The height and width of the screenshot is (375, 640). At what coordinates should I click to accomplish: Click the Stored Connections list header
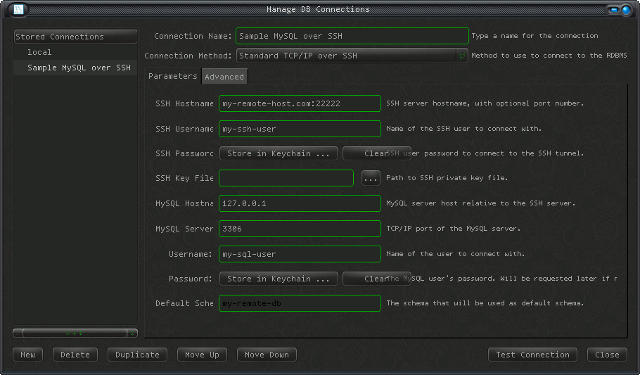pyautogui.click(x=75, y=37)
